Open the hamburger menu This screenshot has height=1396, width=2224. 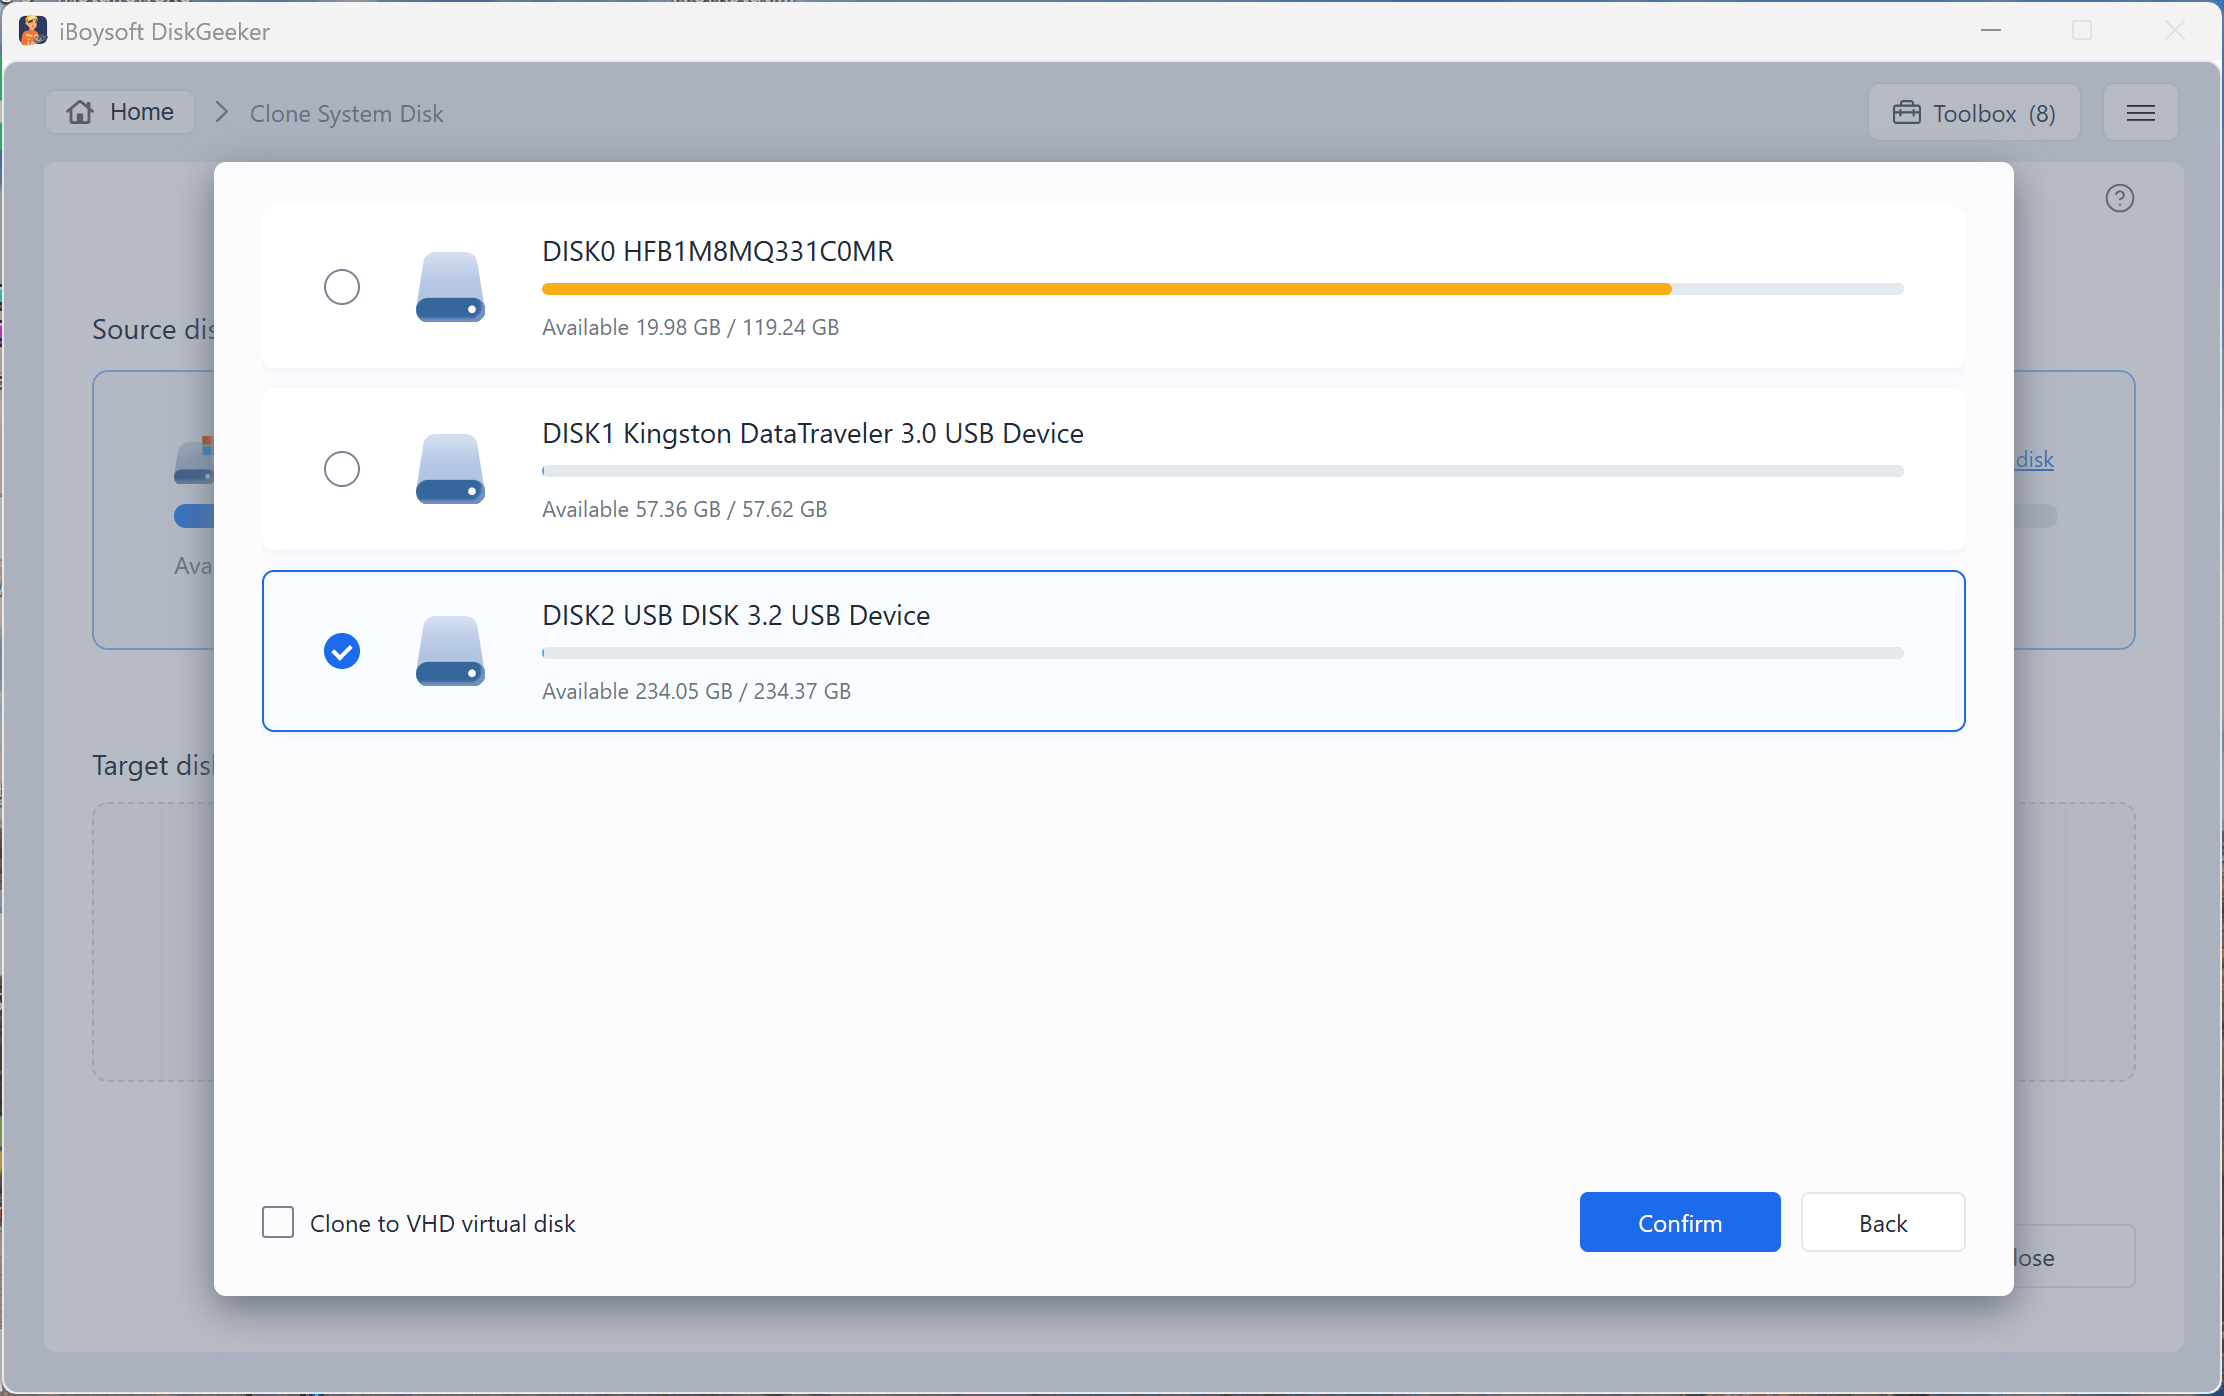2141,113
